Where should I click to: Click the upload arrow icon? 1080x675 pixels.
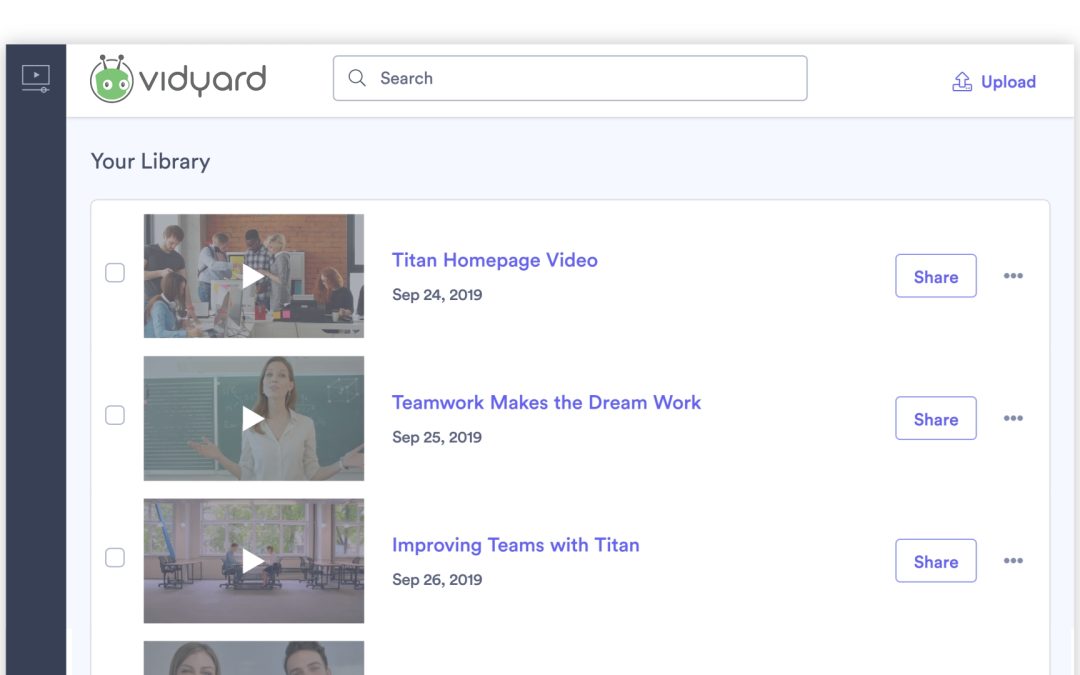pyautogui.click(x=962, y=81)
